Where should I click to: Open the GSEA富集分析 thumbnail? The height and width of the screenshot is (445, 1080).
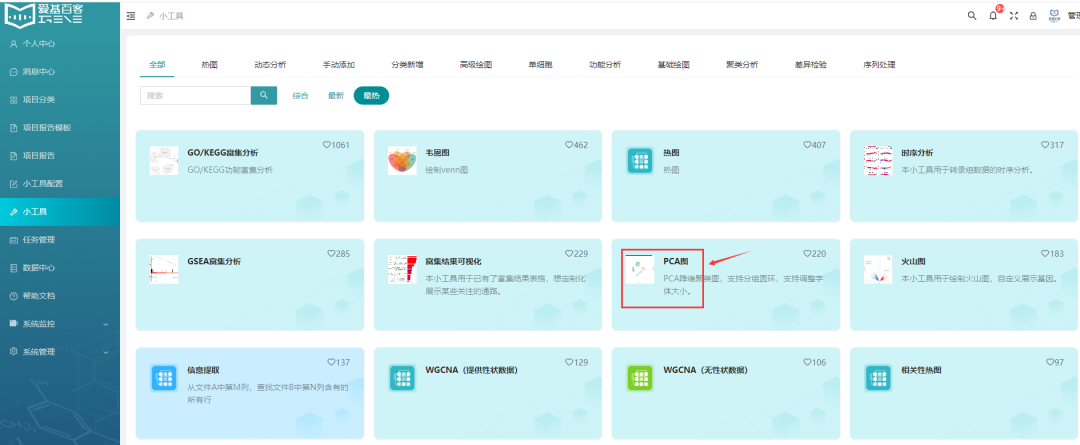click(x=164, y=269)
